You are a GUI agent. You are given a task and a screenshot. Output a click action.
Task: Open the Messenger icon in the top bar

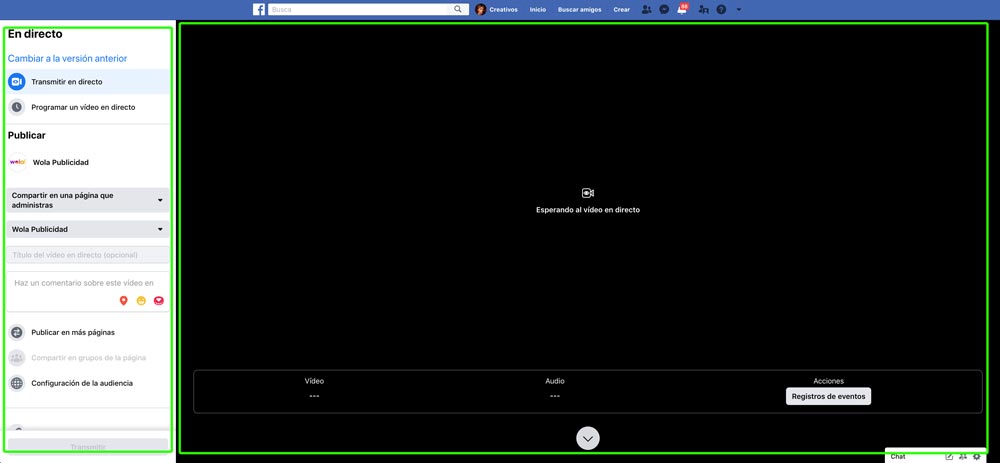tap(664, 9)
